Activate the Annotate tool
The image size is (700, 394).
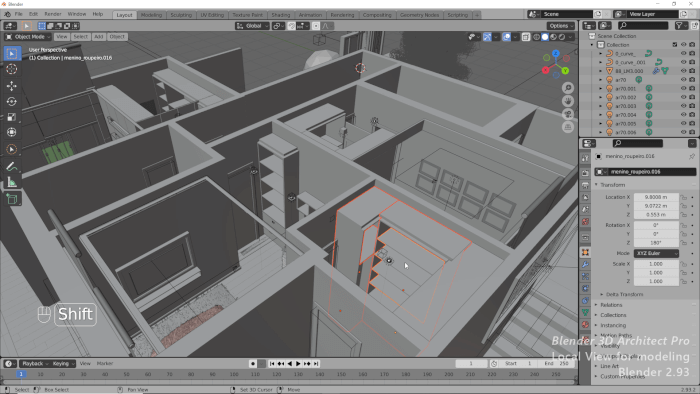click(12, 166)
